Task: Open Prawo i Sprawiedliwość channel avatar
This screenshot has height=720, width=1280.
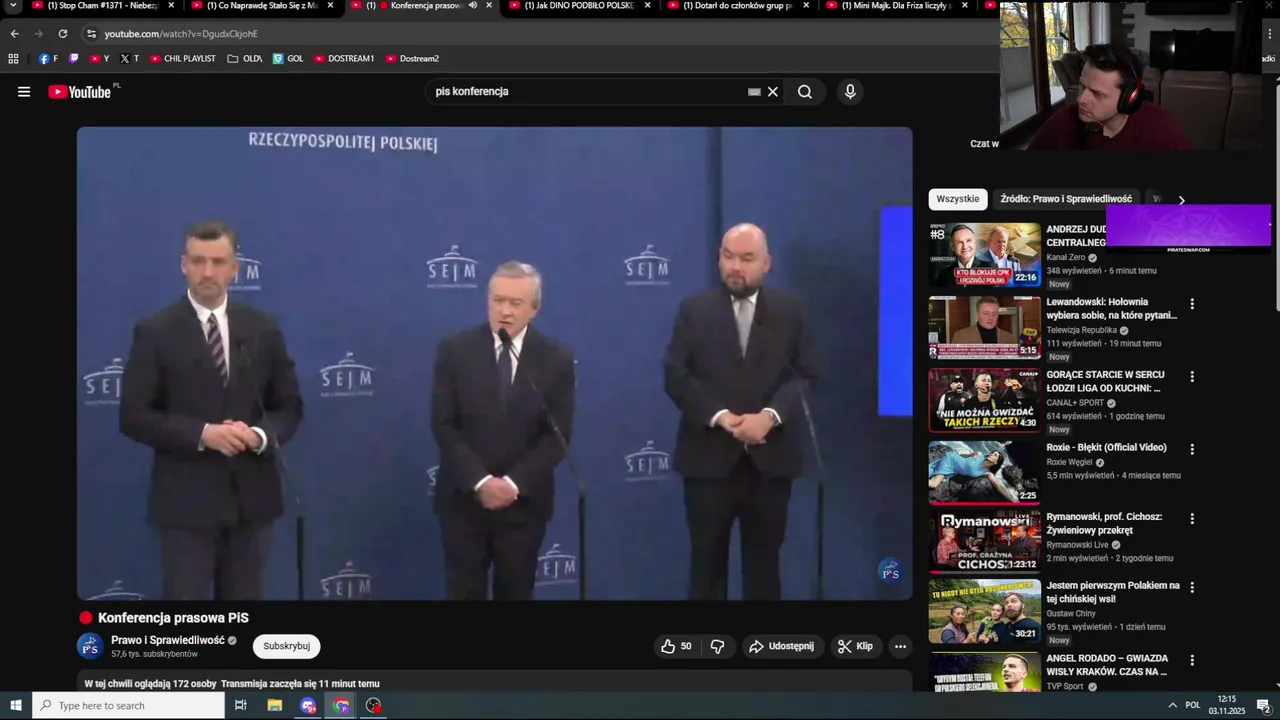Action: point(90,646)
